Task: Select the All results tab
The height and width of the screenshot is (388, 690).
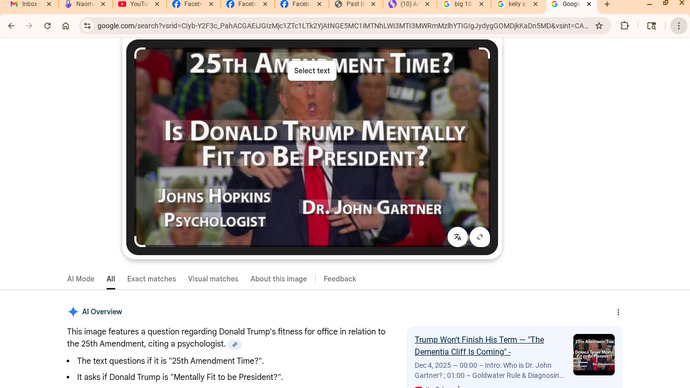Action: click(x=111, y=279)
